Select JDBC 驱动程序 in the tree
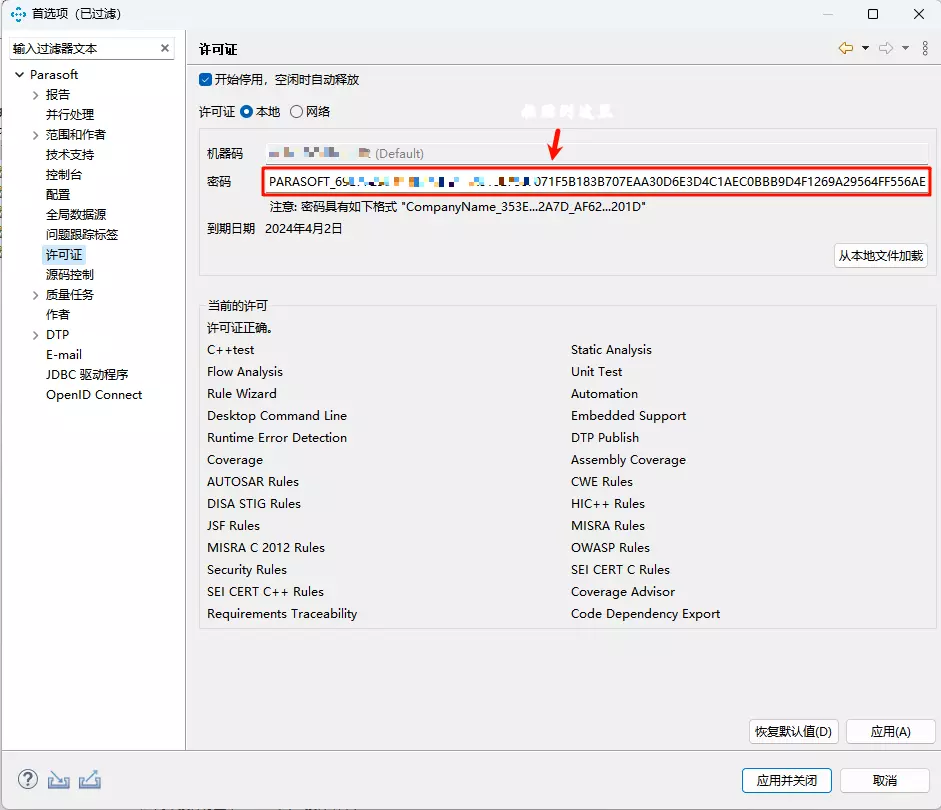Screen dimensions: 941x810 pyautogui.click(x=87, y=374)
